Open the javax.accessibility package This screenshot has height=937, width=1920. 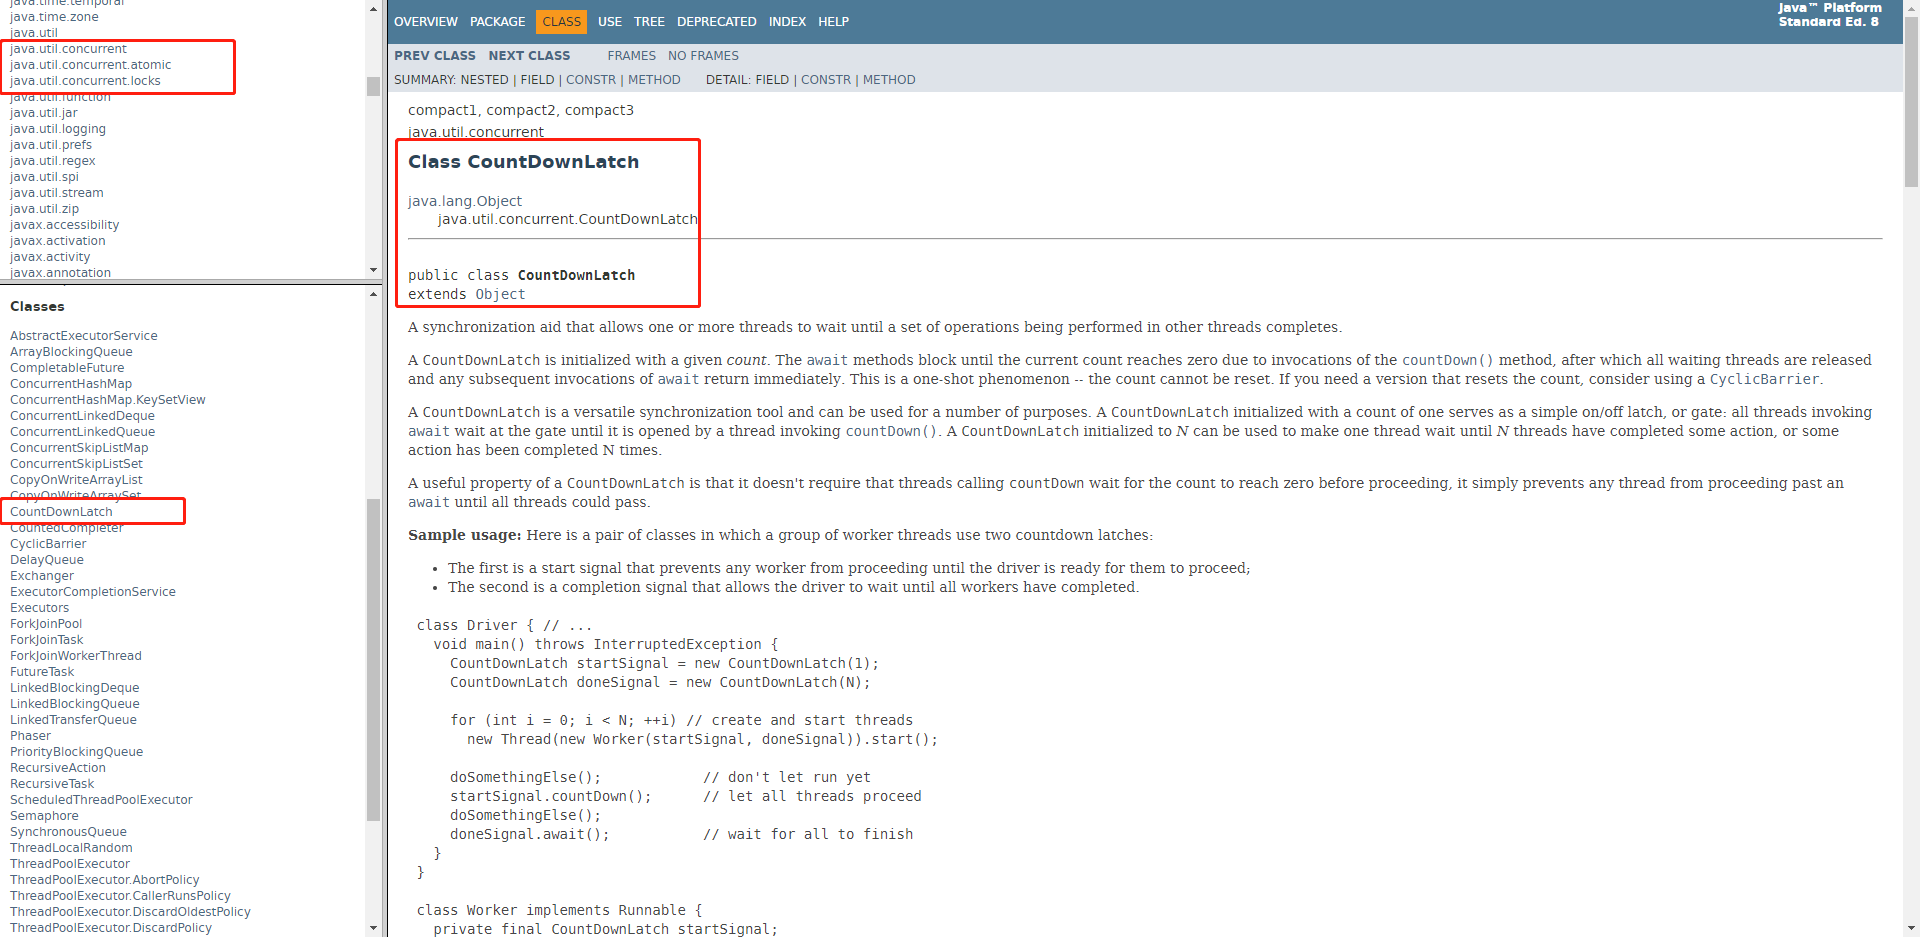[65, 225]
